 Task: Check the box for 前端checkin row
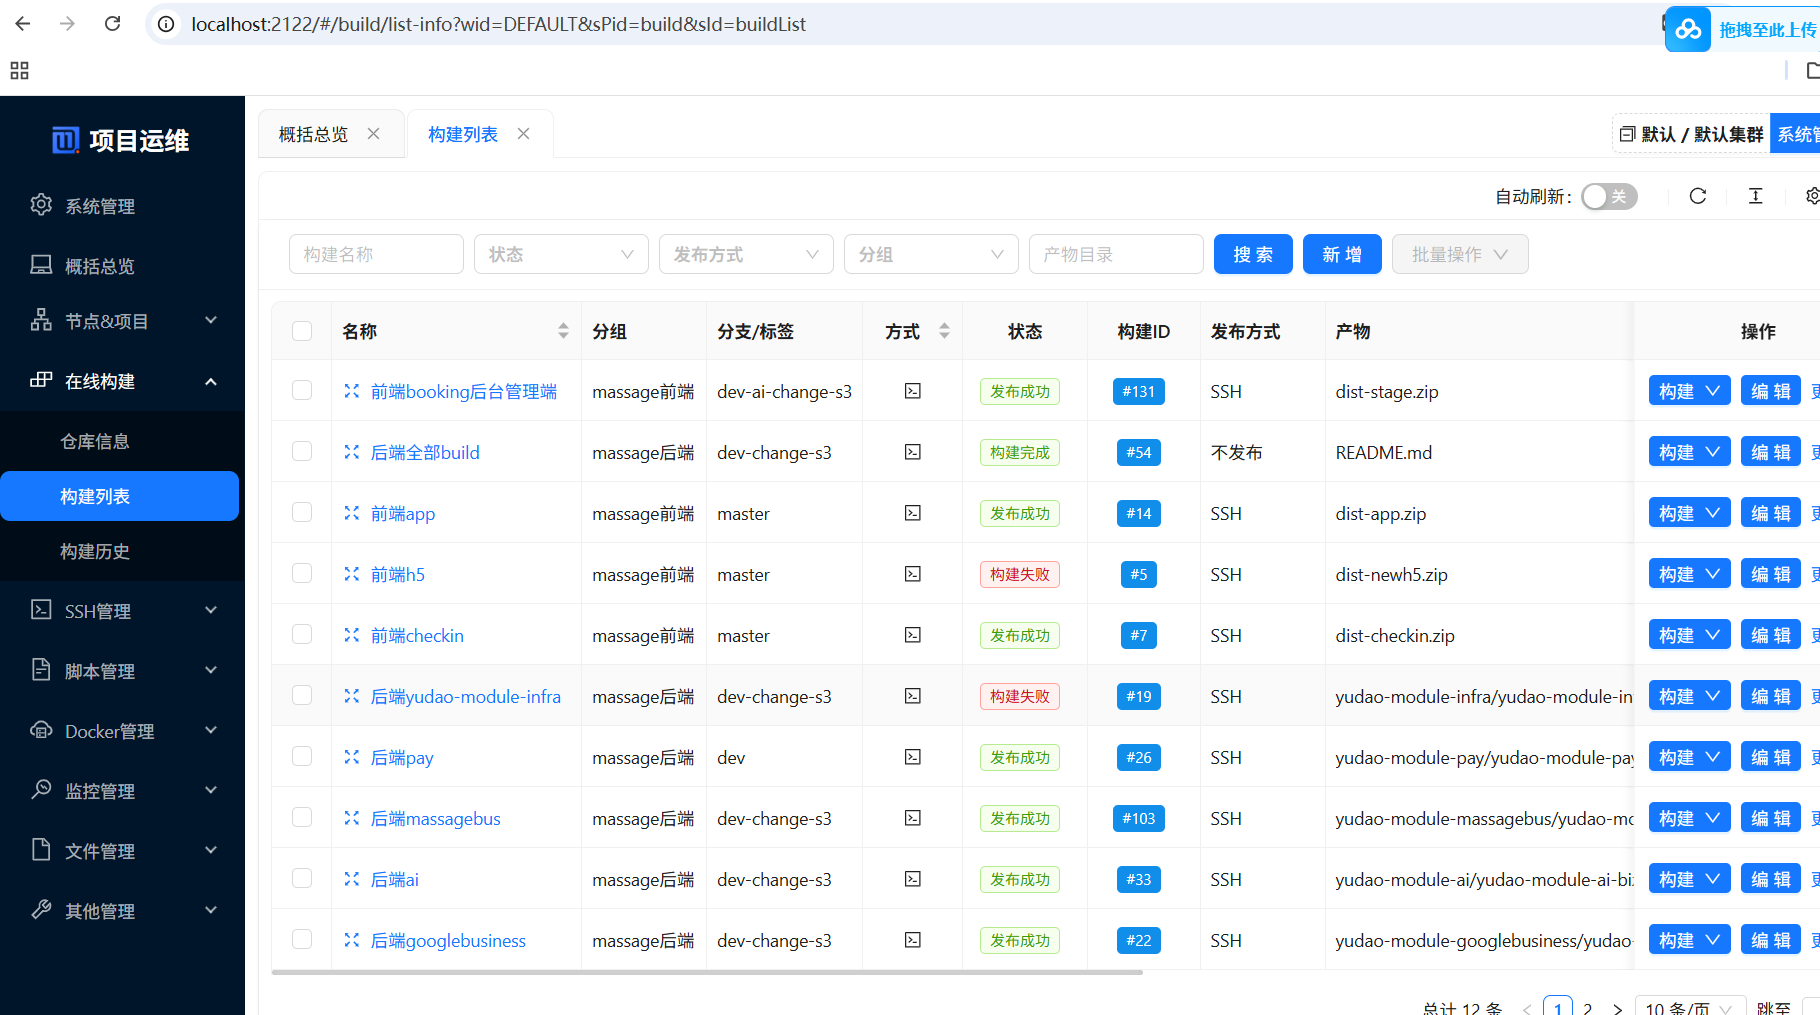(302, 634)
